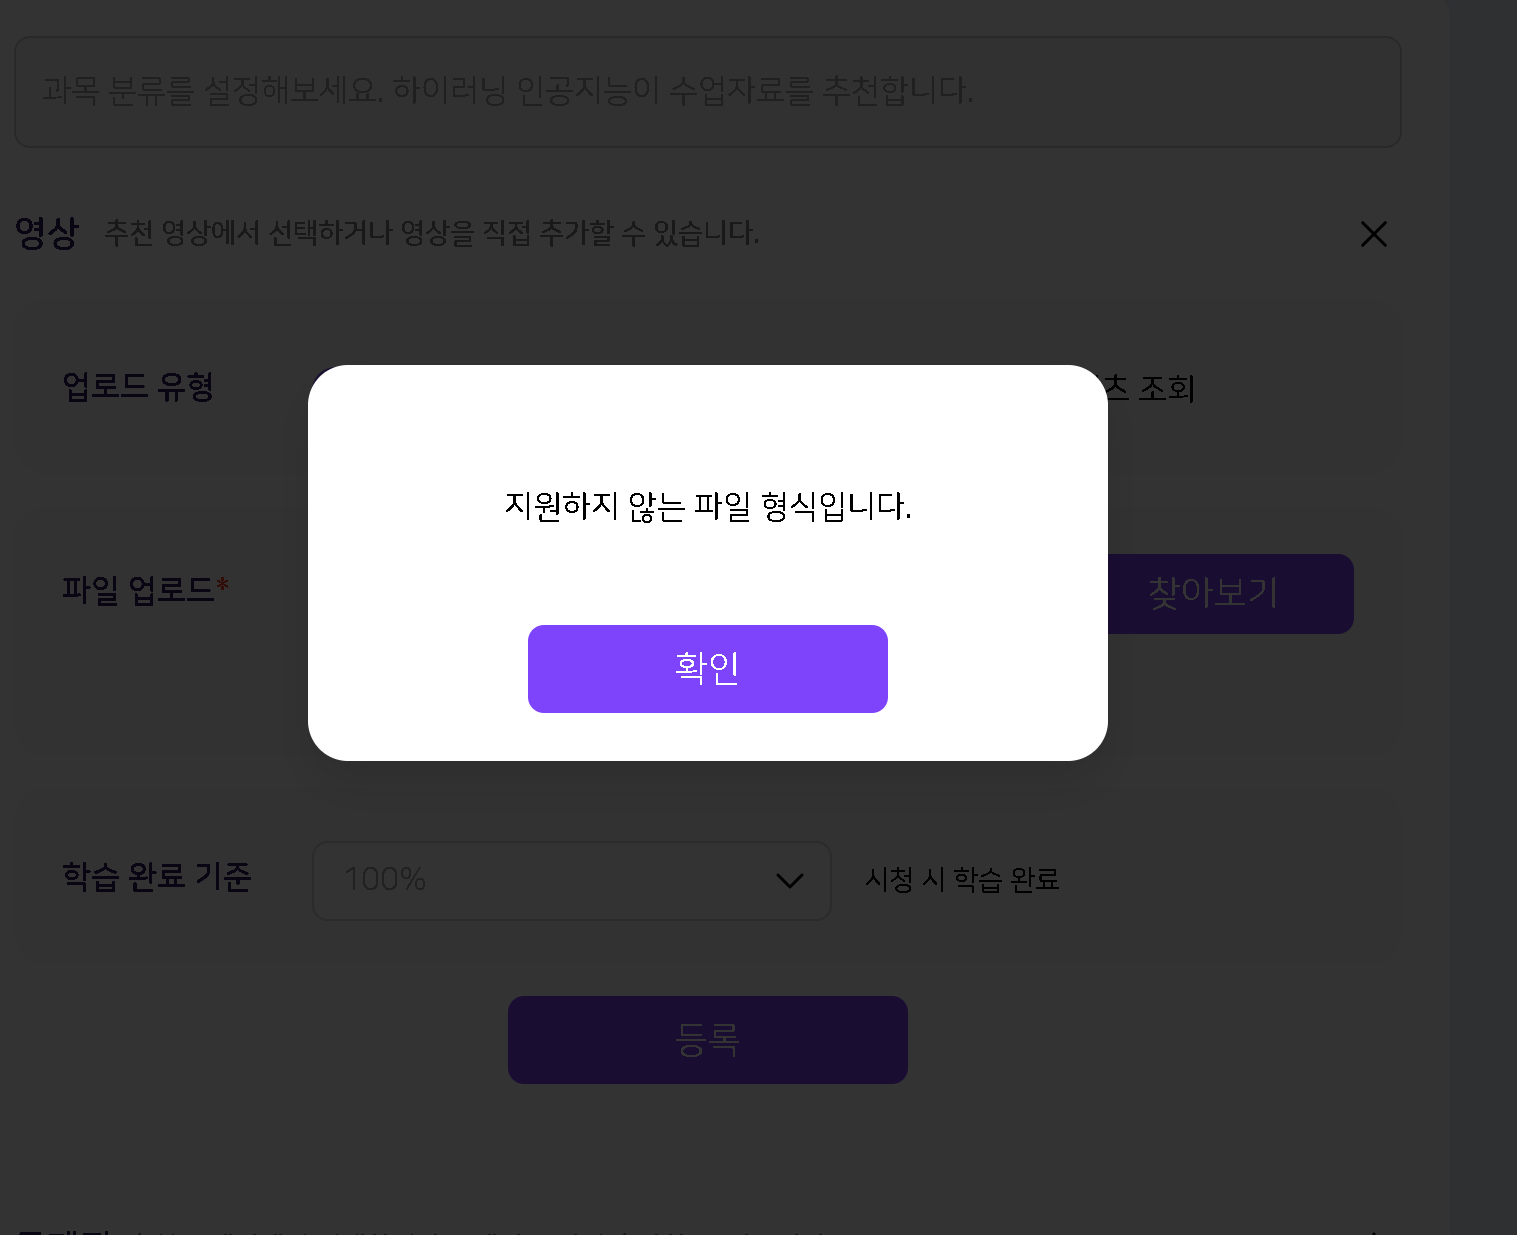The image size is (1517, 1235).
Task: Close the 영상 section with the X icon
Action: point(1373,234)
